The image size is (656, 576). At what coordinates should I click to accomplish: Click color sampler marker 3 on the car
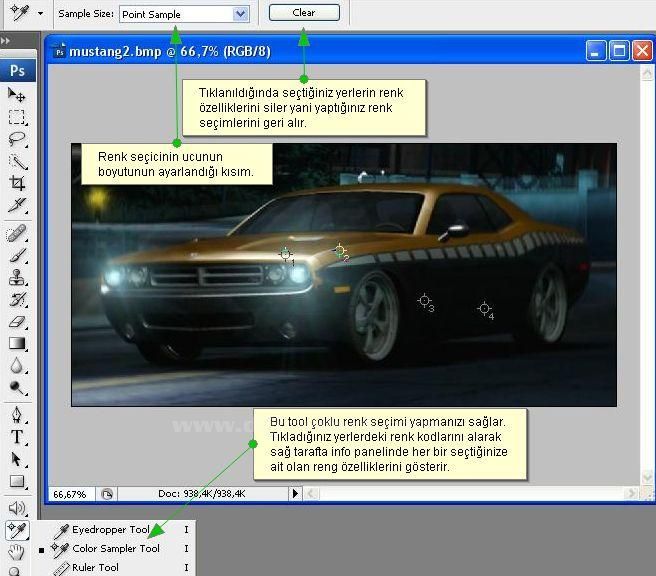click(x=424, y=300)
